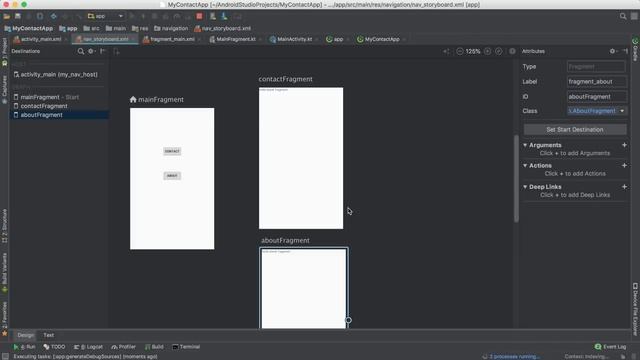Viewport: 640px width, 360px height.
Task: Open the Build tool window
Action: pyautogui.click(x=154, y=347)
